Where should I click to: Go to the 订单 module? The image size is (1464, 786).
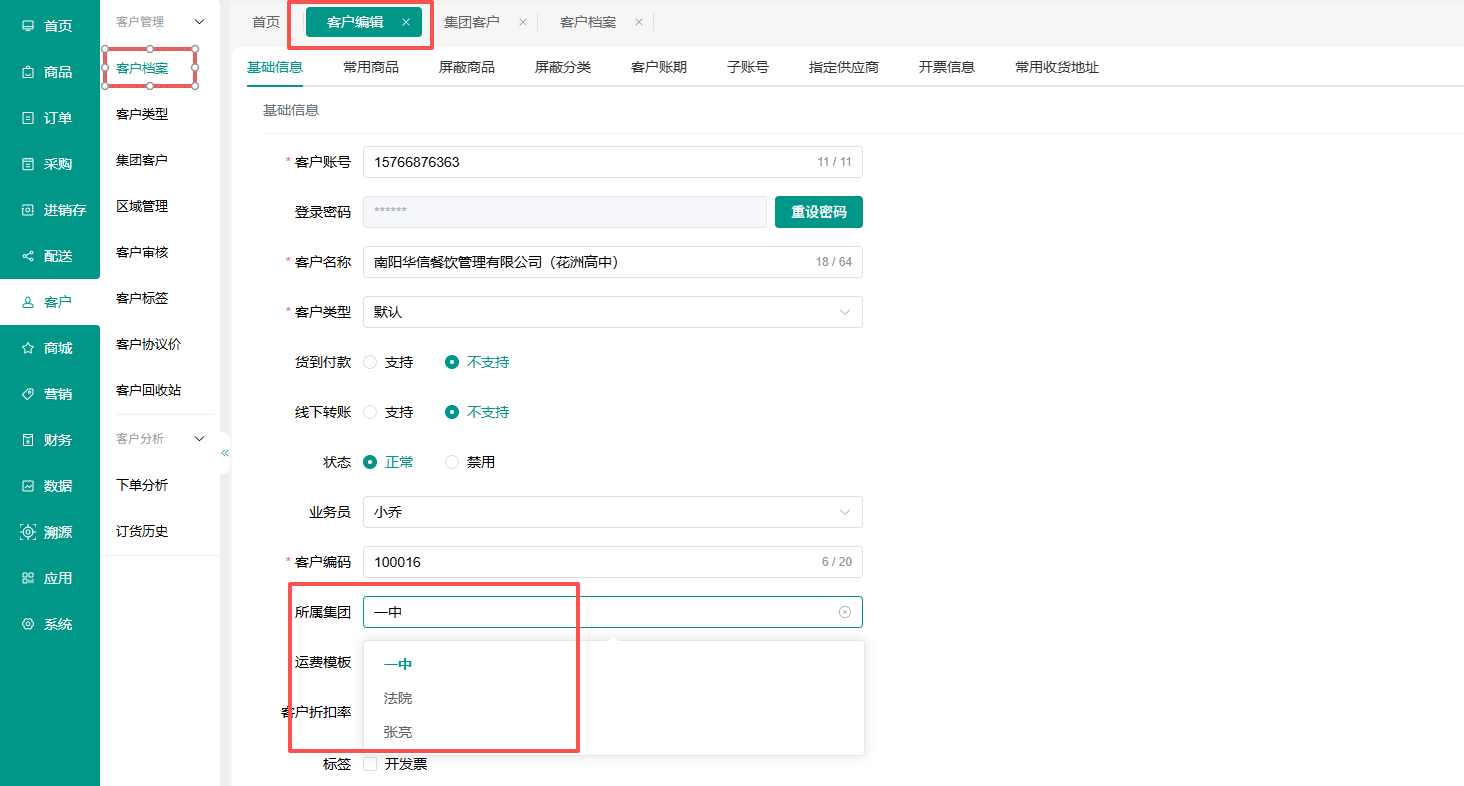[x=50, y=118]
